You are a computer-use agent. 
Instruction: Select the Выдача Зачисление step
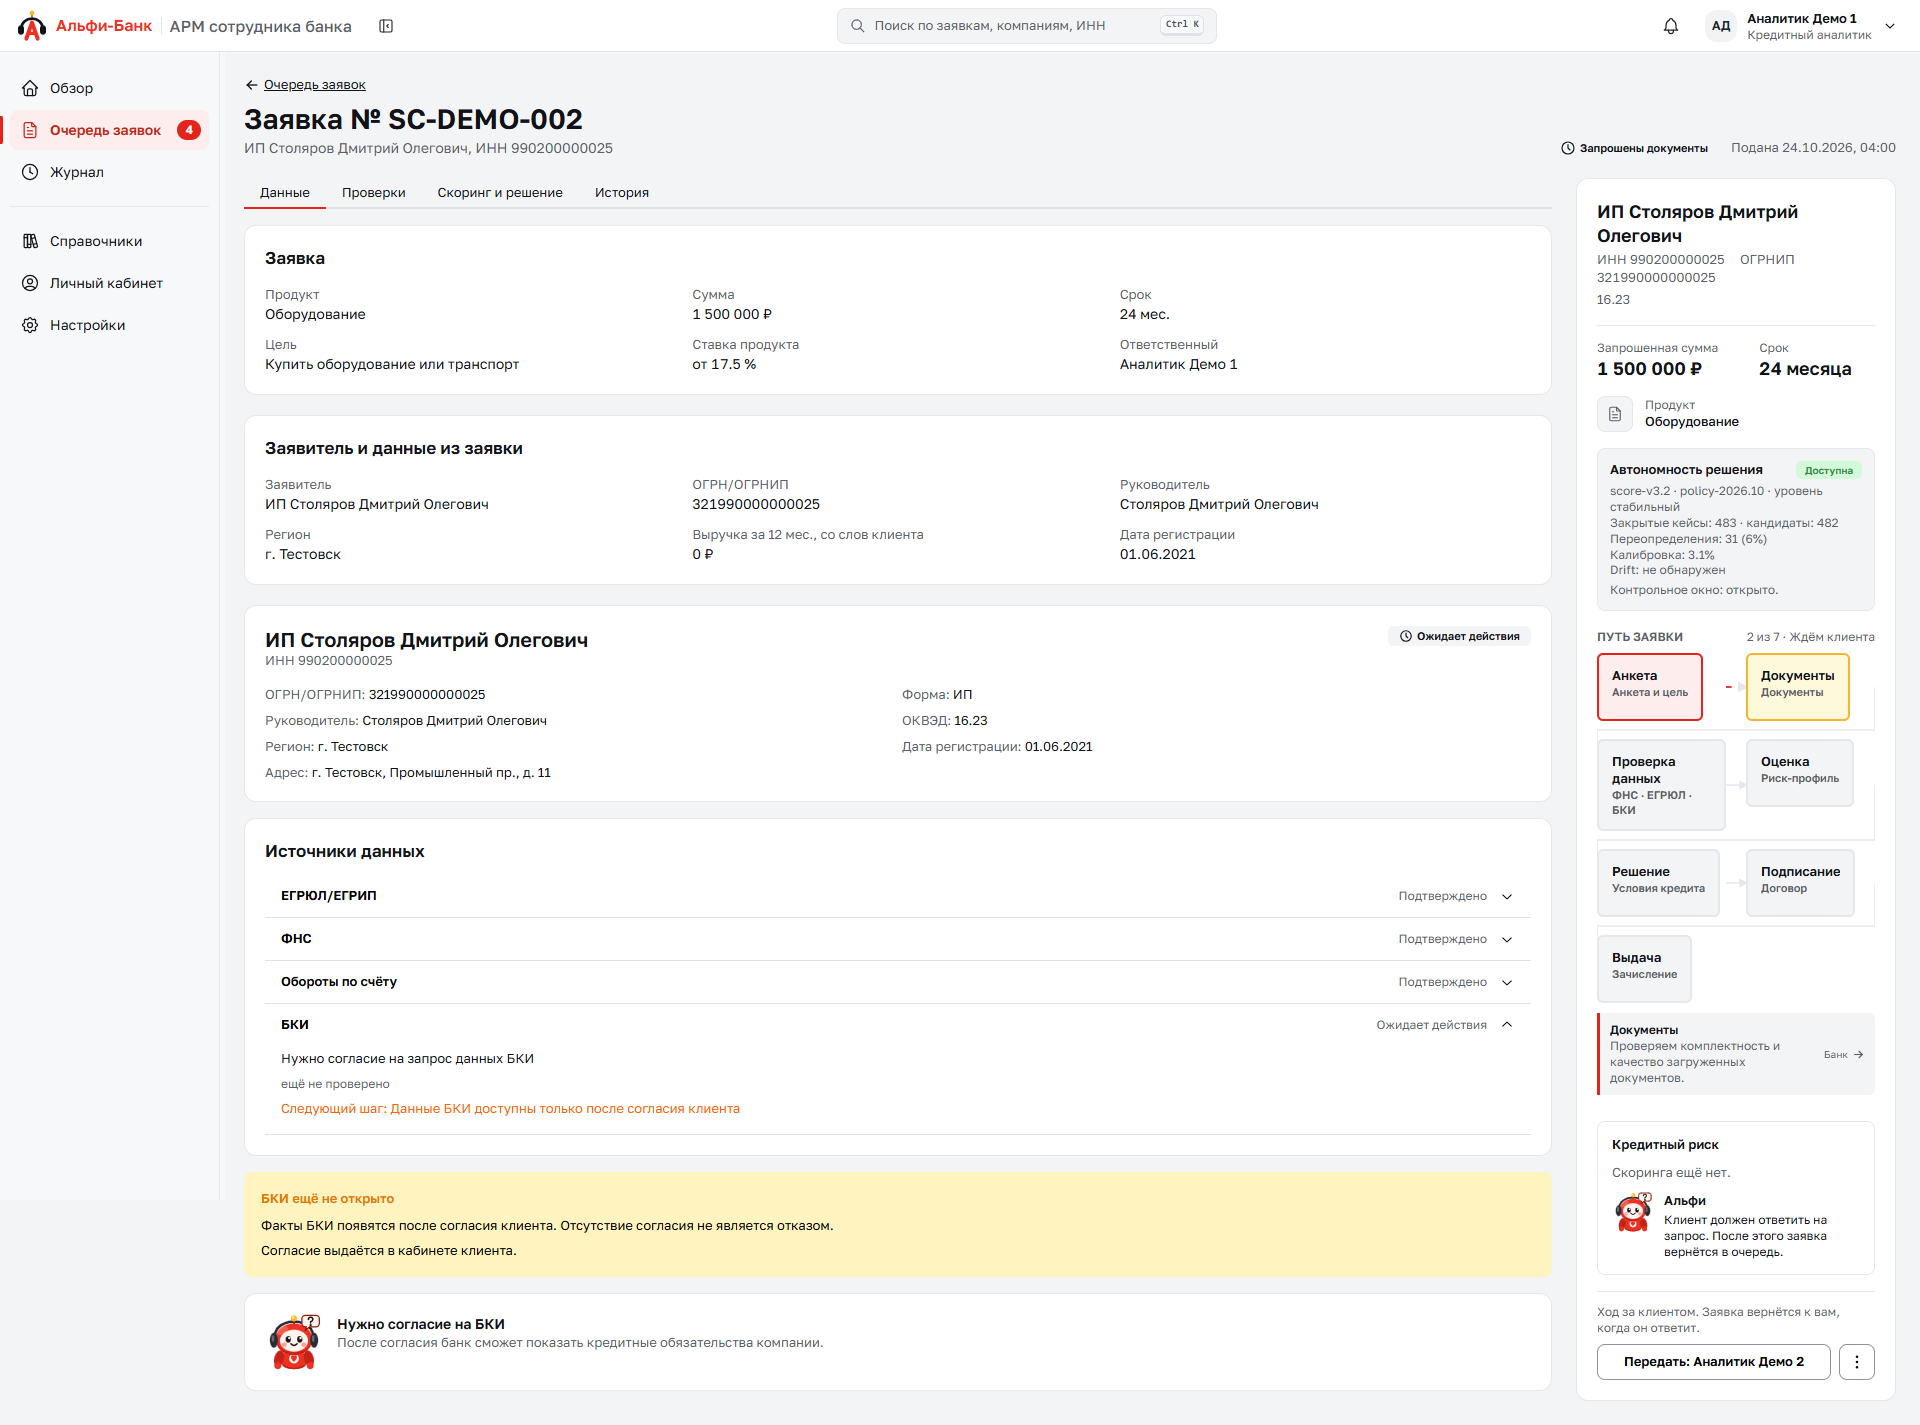pos(1644,968)
